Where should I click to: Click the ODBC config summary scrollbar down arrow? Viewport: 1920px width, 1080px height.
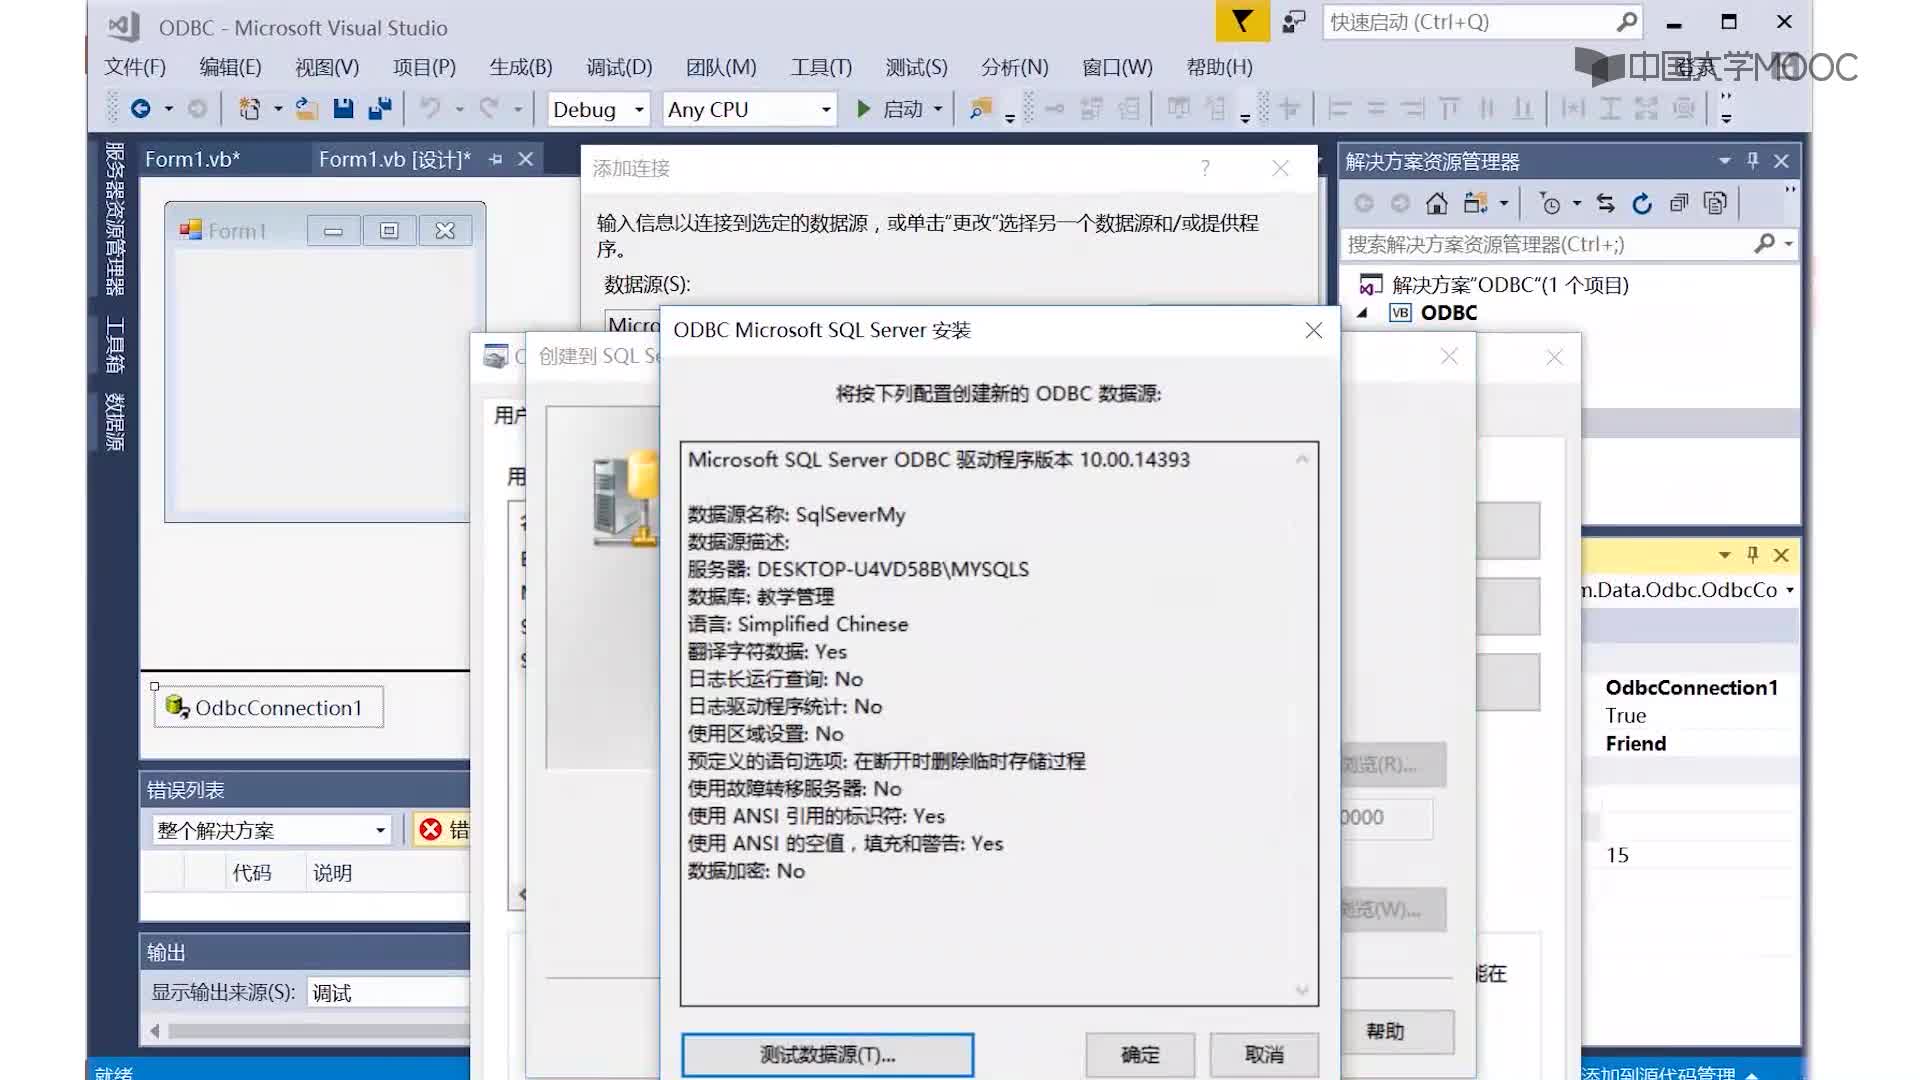[x=1302, y=990]
